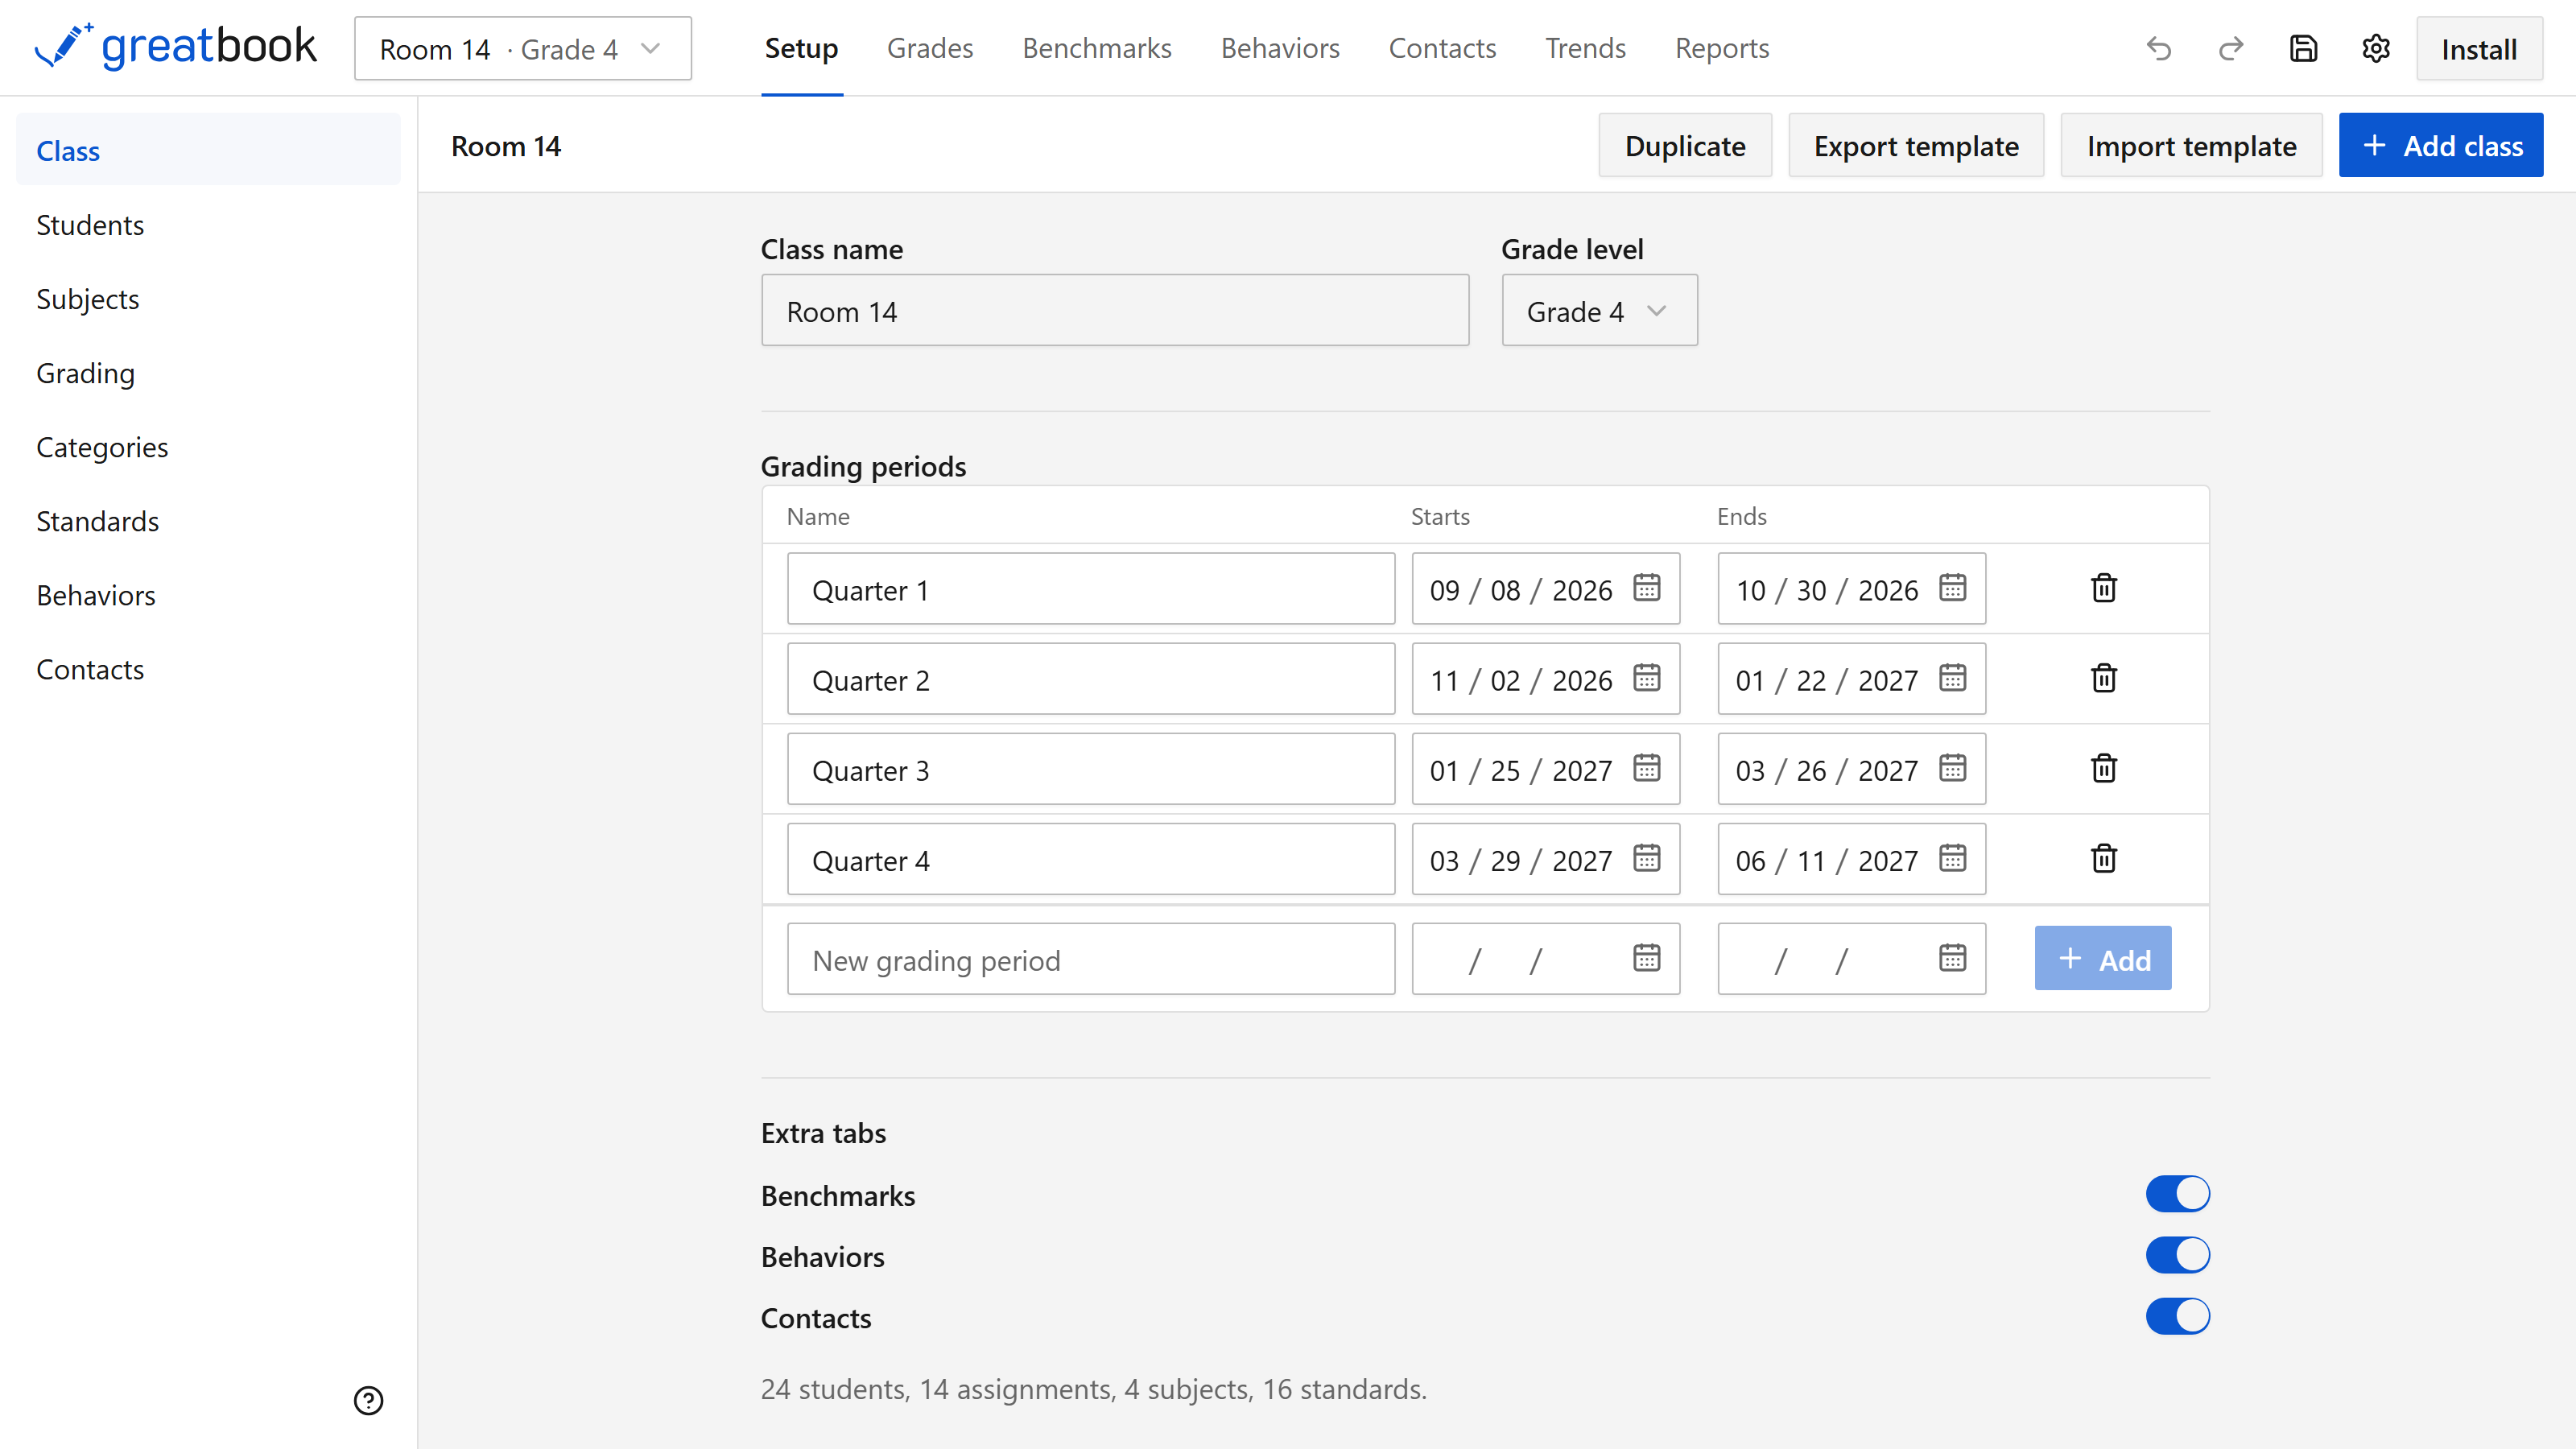Go to the Trends tab

click(1585, 48)
